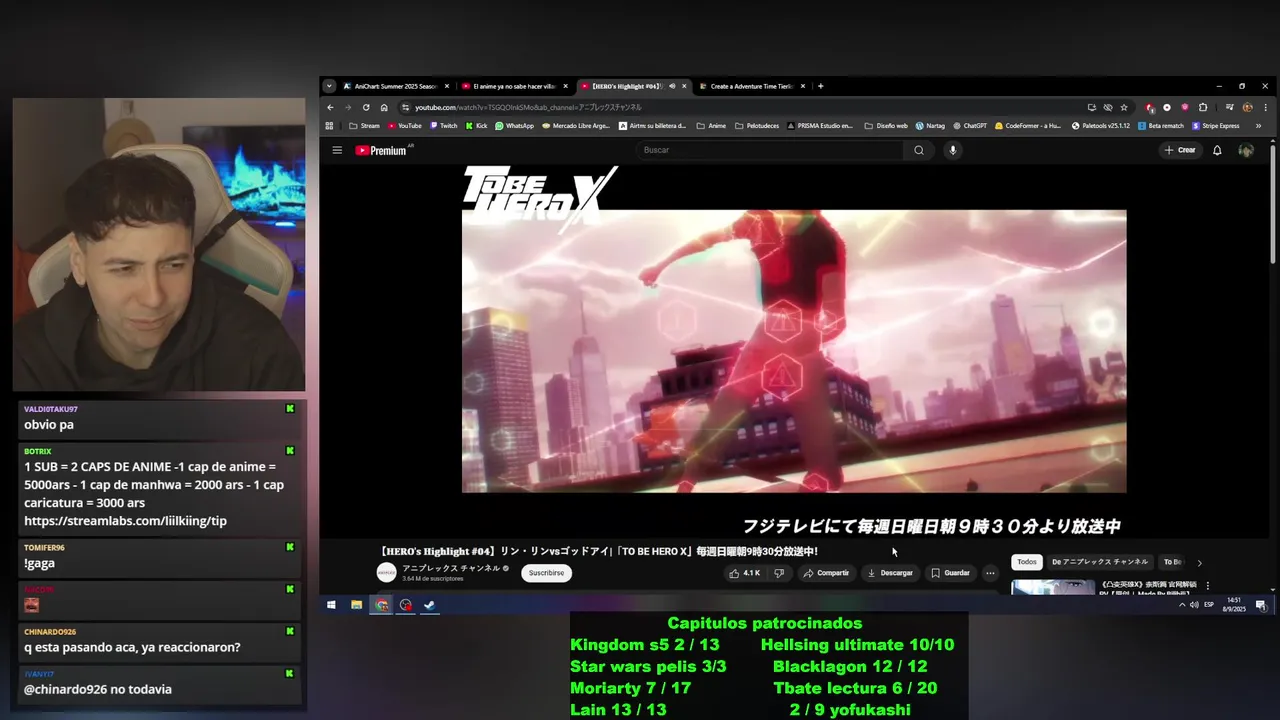
Task: Open the Diseño web bookmarks folder
Action: click(886, 126)
